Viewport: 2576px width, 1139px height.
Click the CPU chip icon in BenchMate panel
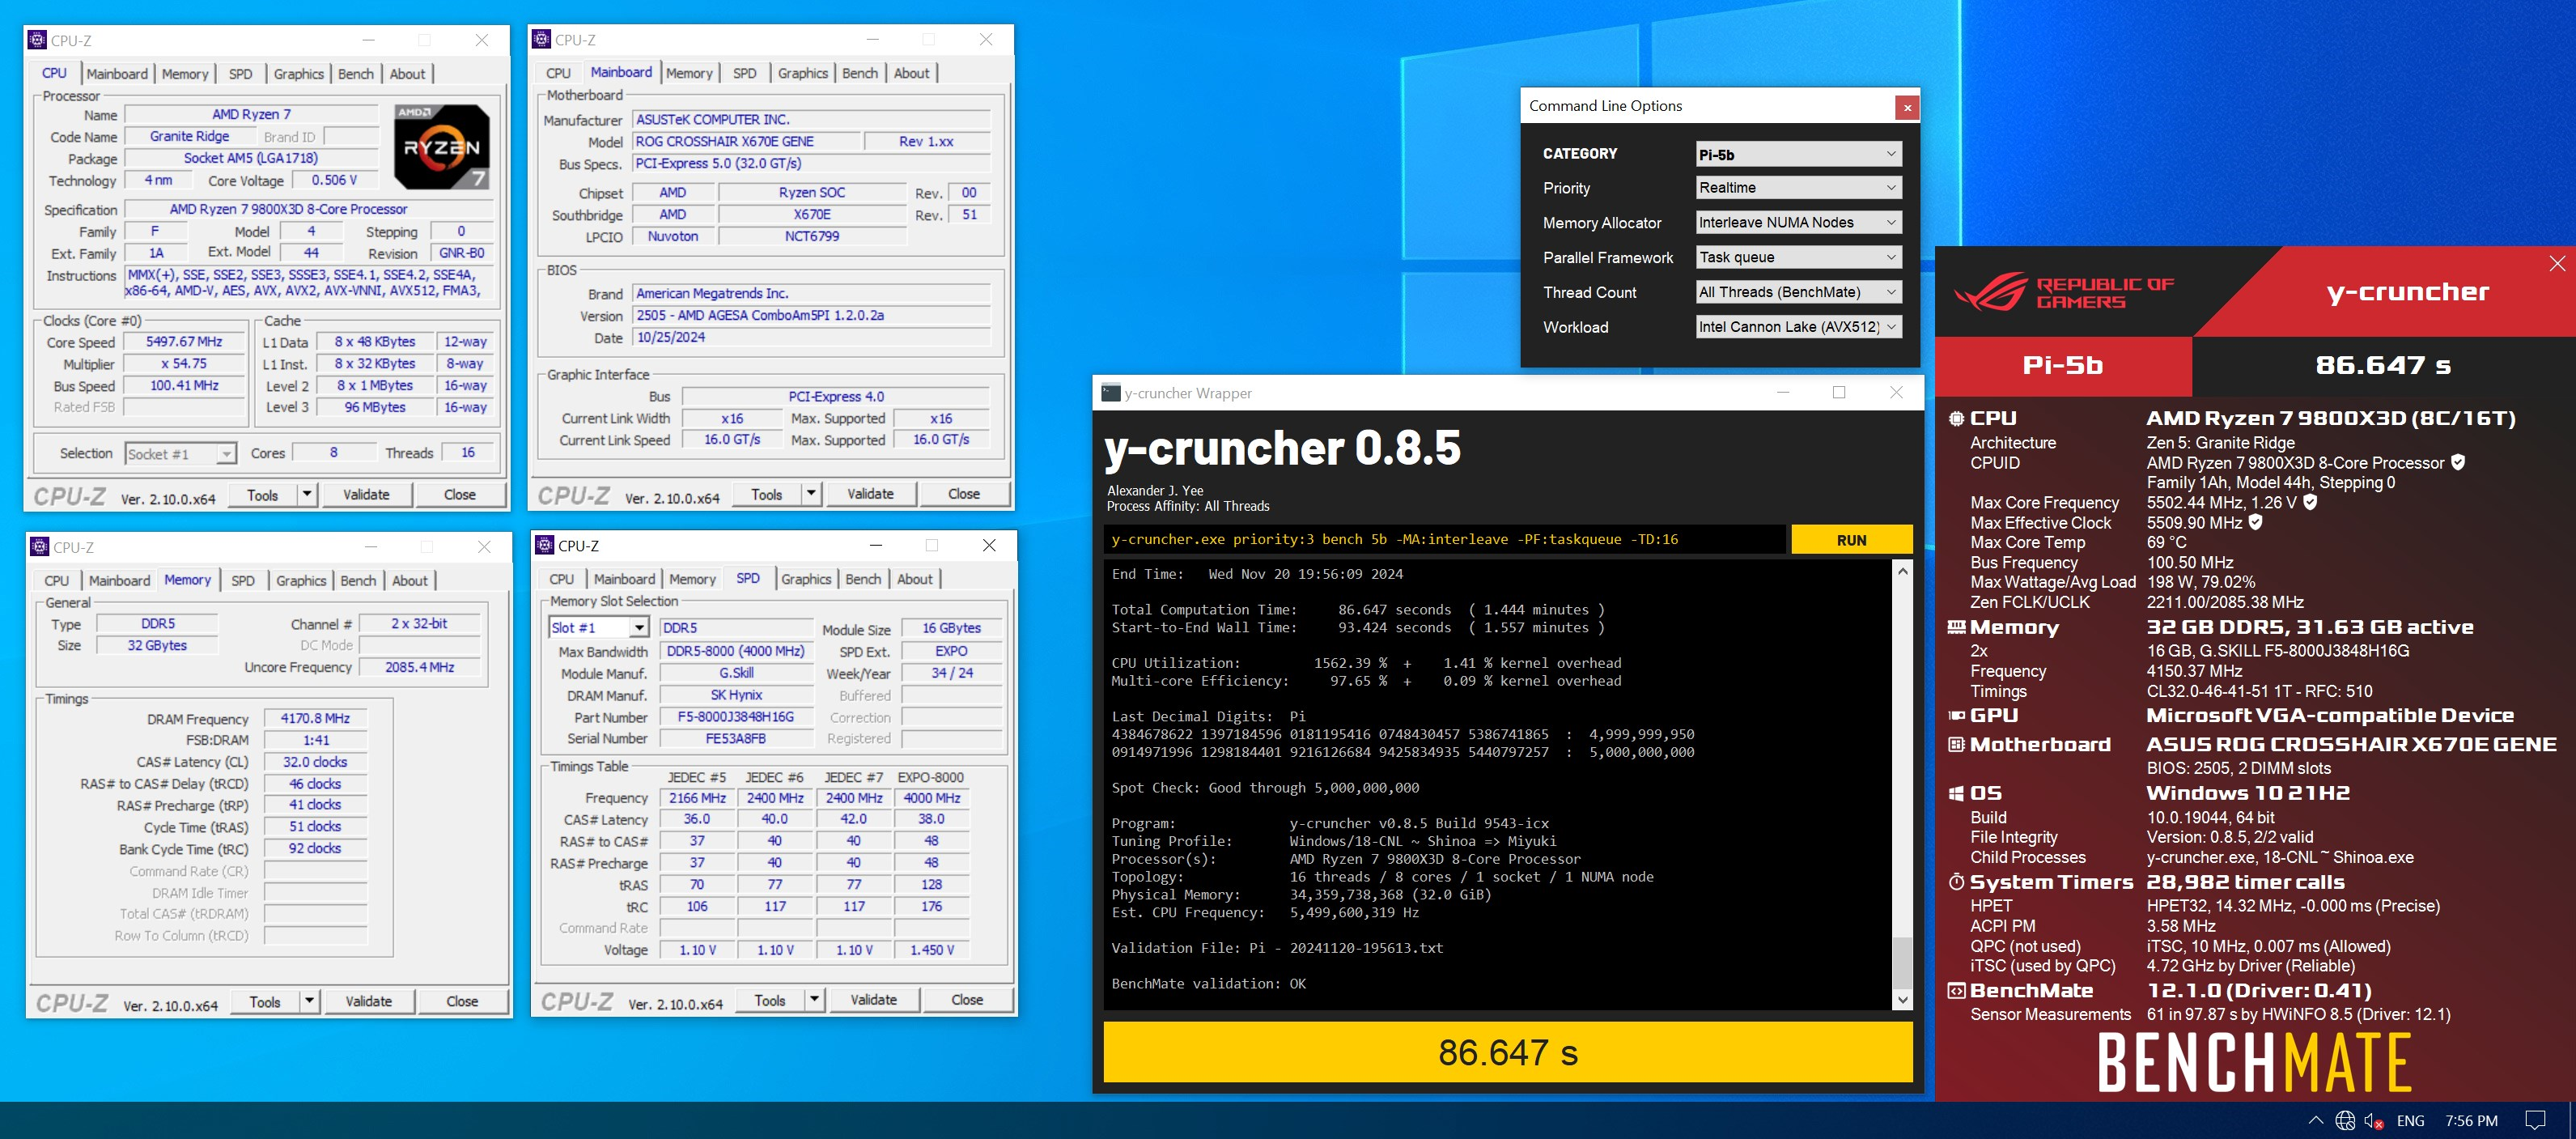click(x=1956, y=419)
